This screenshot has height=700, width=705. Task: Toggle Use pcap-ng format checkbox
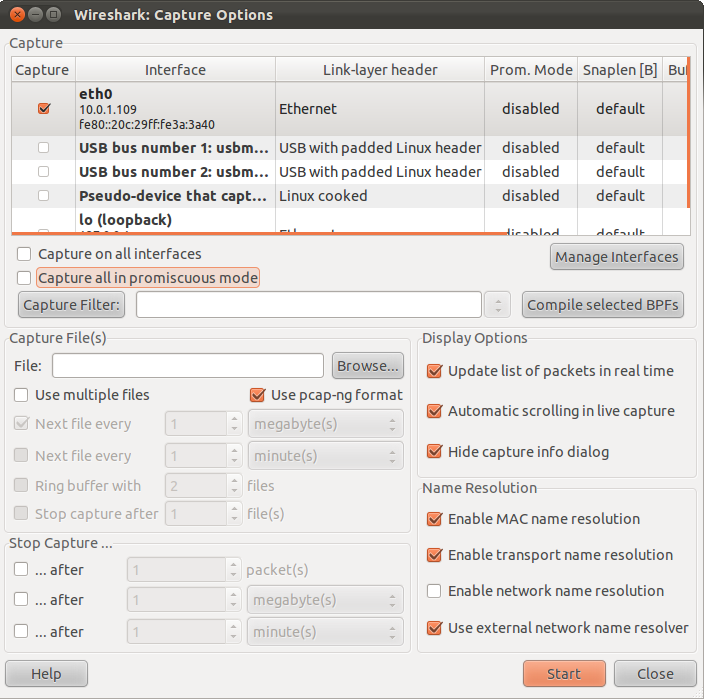click(x=257, y=395)
